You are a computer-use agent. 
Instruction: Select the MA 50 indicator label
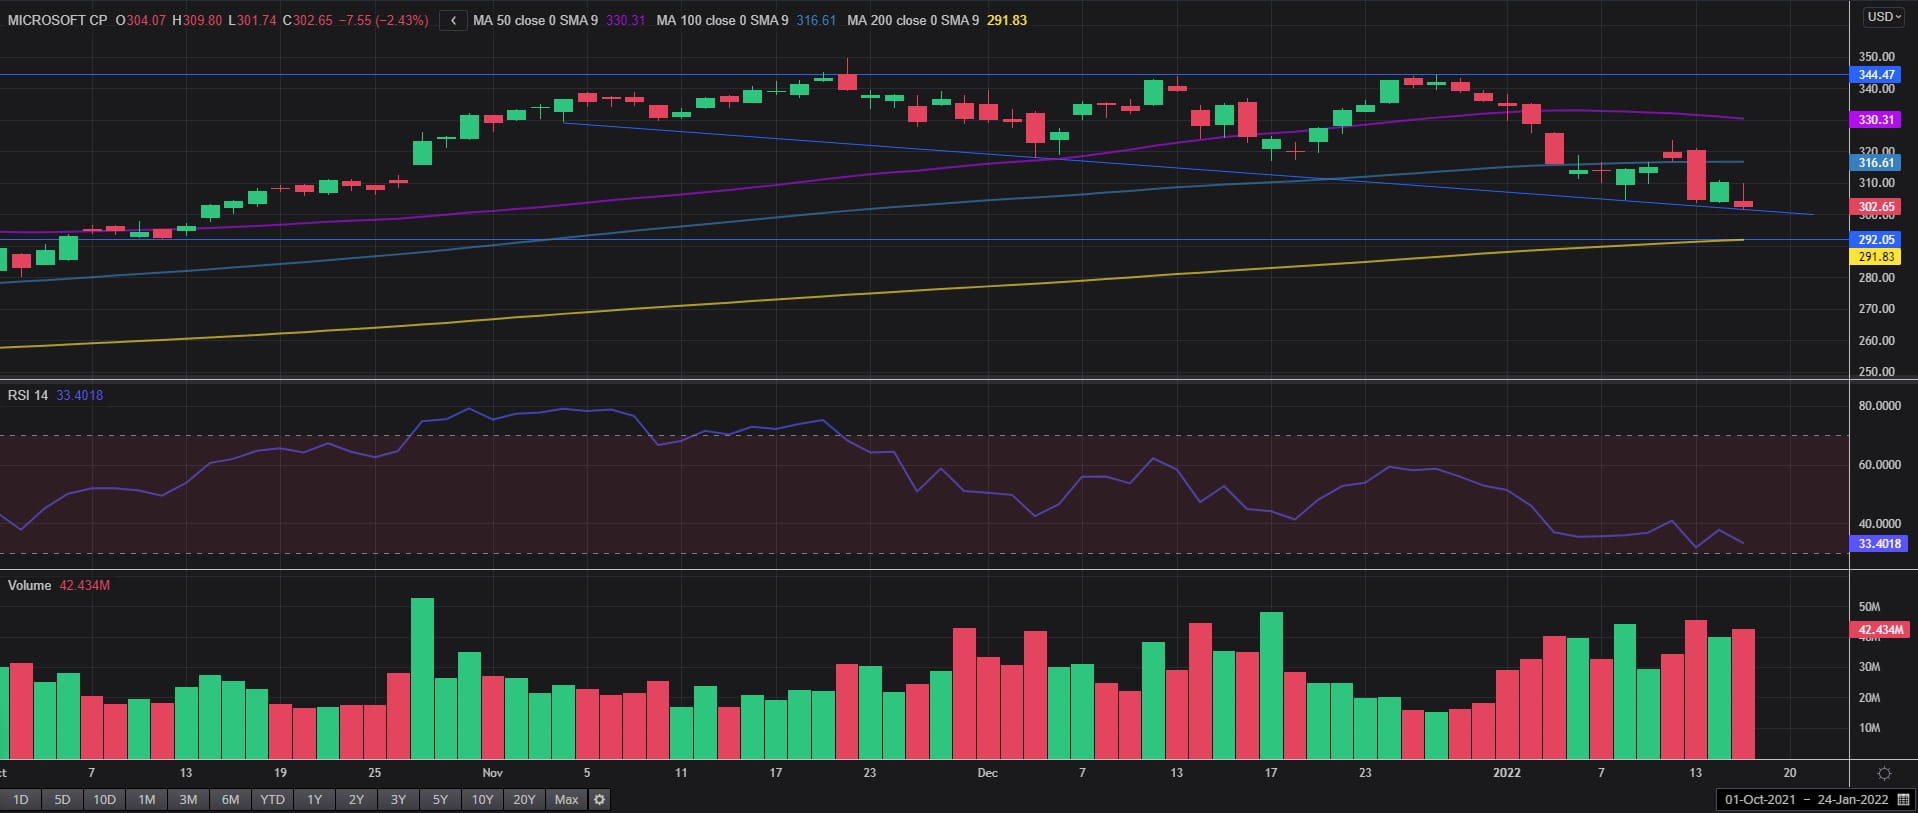(x=534, y=20)
